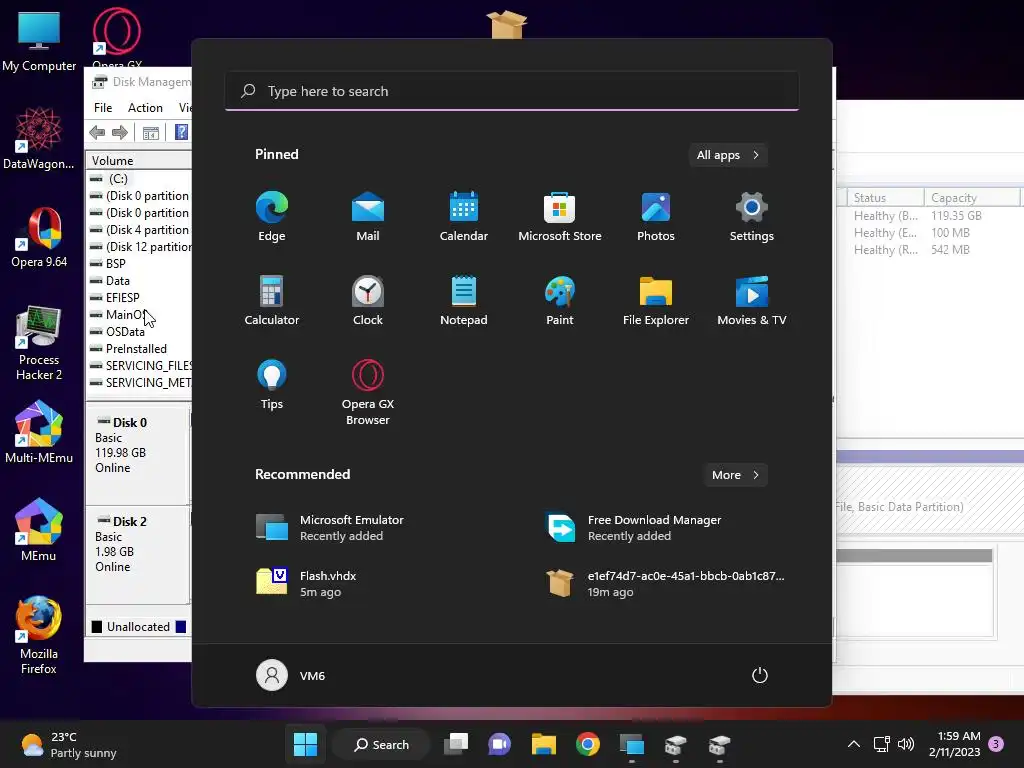Launch the Paint app
Image resolution: width=1024 pixels, height=768 pixels.
tap(560, 300)
